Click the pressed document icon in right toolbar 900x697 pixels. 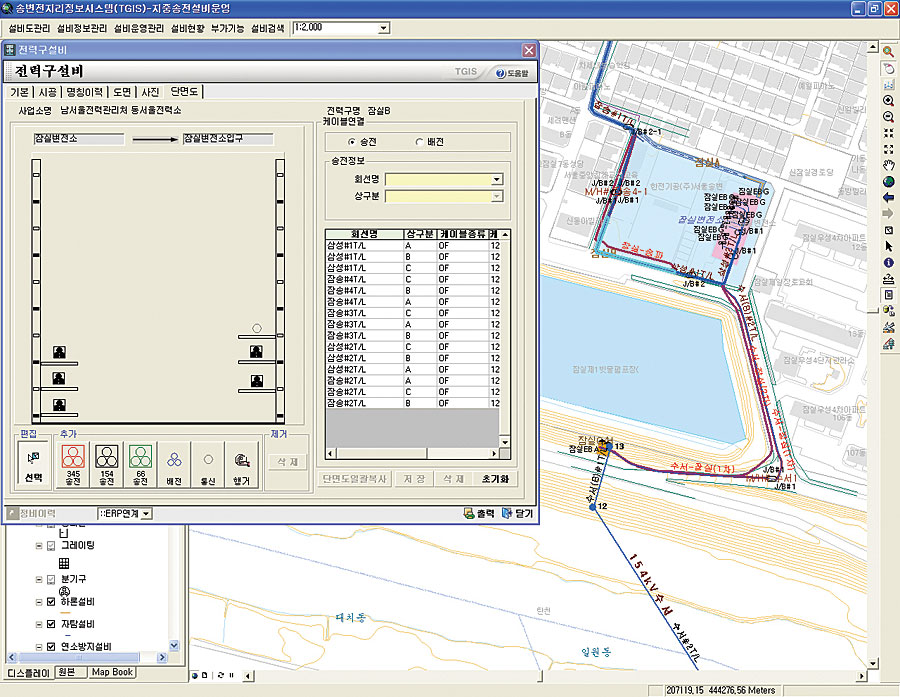click(x=889, y=295)
